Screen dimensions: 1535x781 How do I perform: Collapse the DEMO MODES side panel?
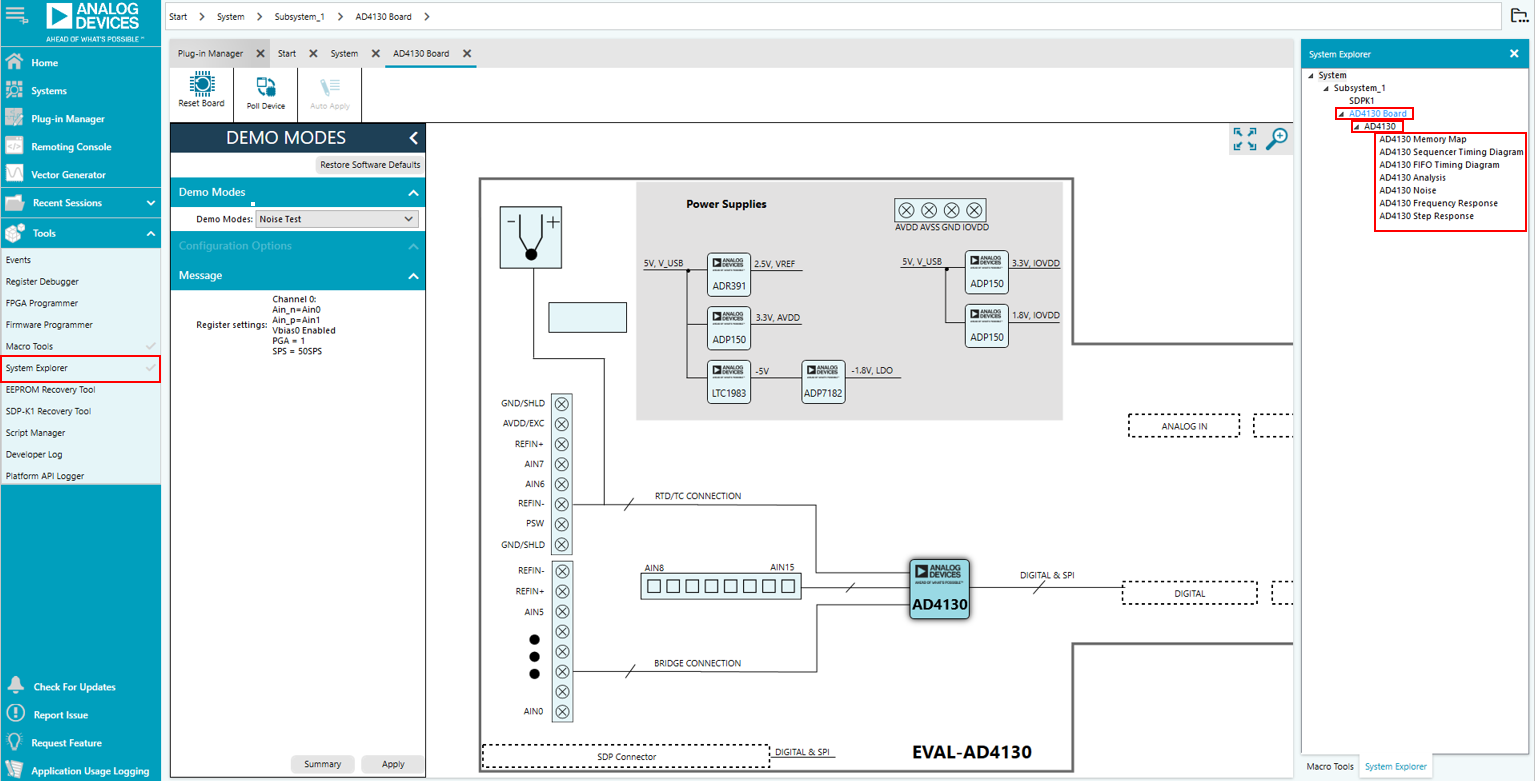coord(414,138)
